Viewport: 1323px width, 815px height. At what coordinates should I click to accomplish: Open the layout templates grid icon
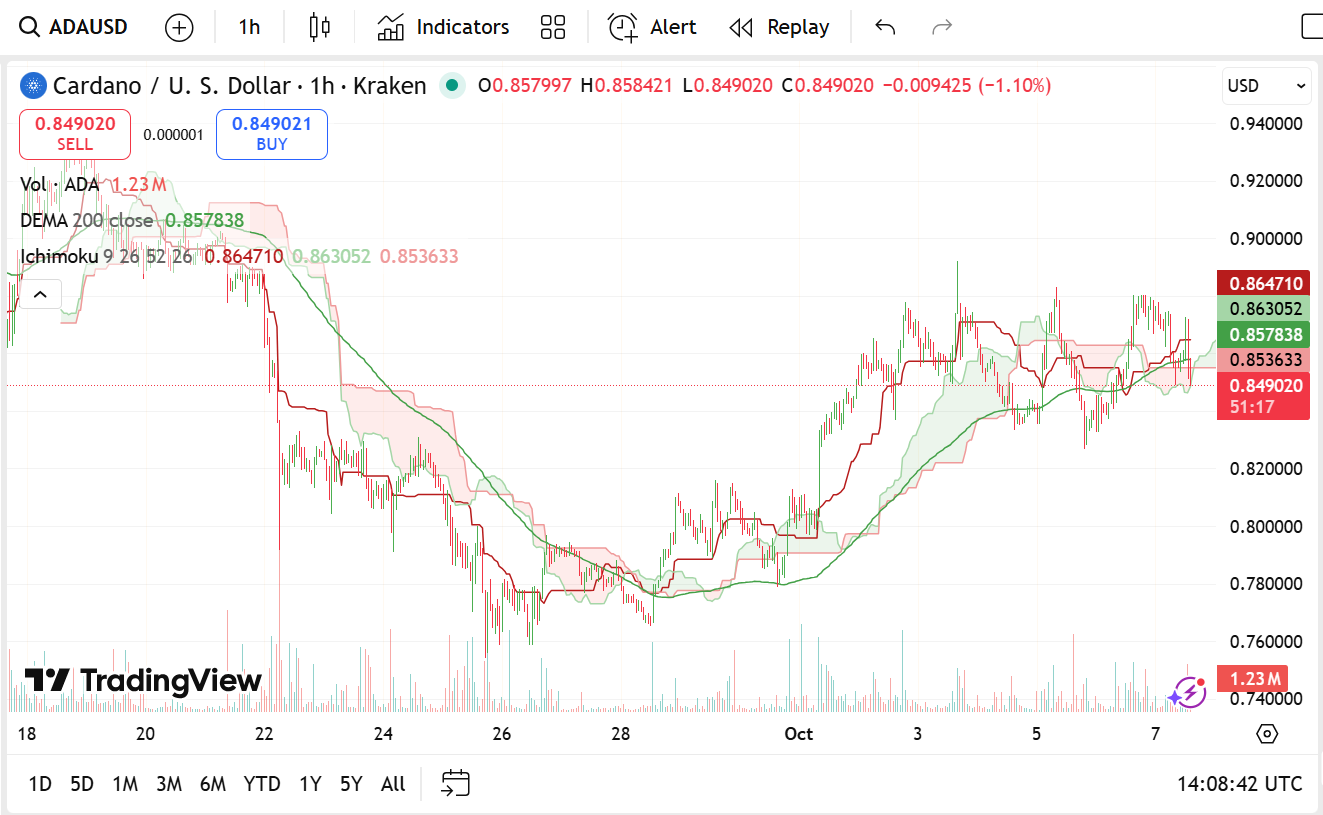click(x=552, y=27)
